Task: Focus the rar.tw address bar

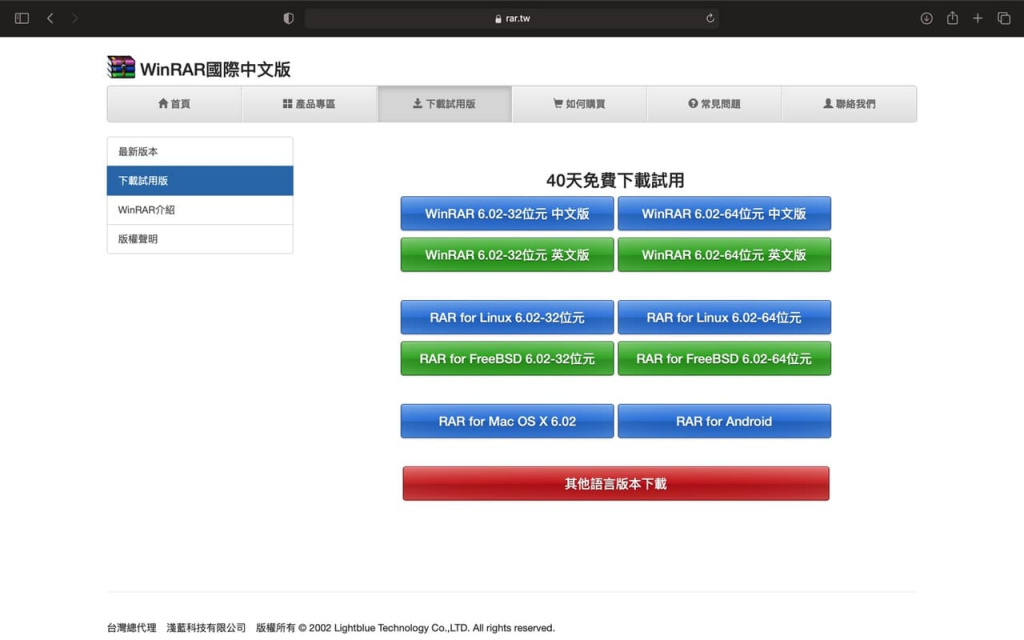Action: coord(511,18)
